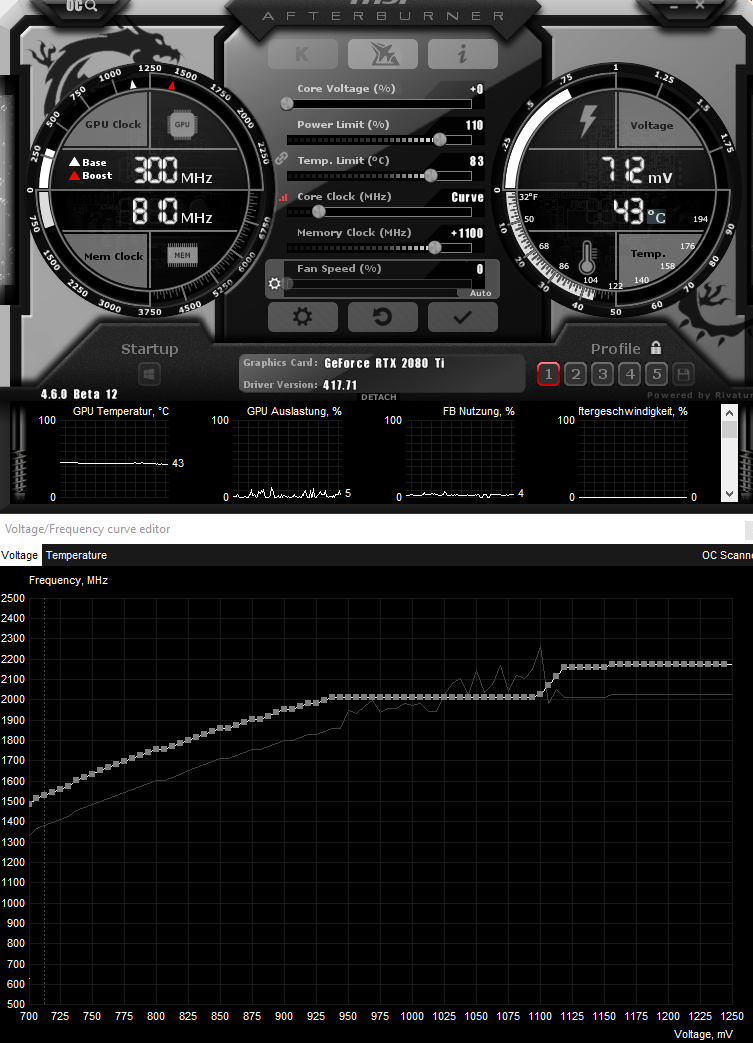Click the Power Limit value 110

pyautogui.click(x=474, y=125)
